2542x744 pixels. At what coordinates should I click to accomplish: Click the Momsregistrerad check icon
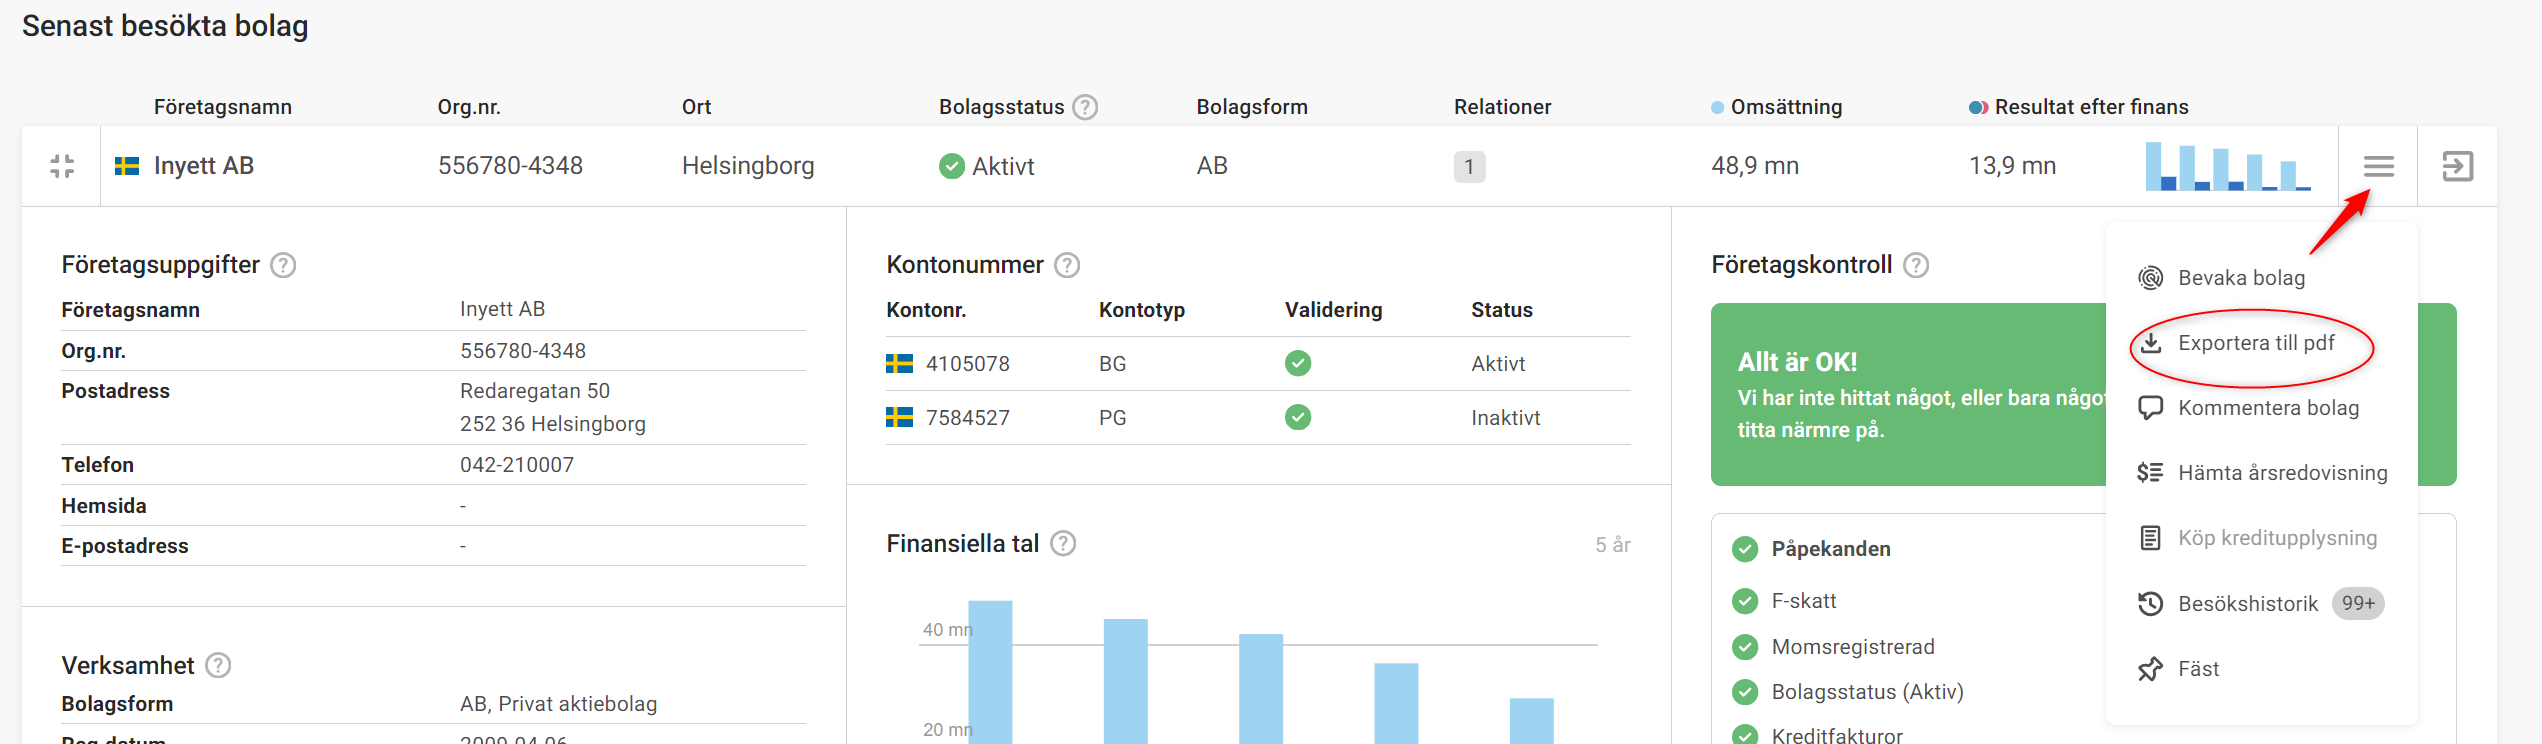coord(1745,647)
